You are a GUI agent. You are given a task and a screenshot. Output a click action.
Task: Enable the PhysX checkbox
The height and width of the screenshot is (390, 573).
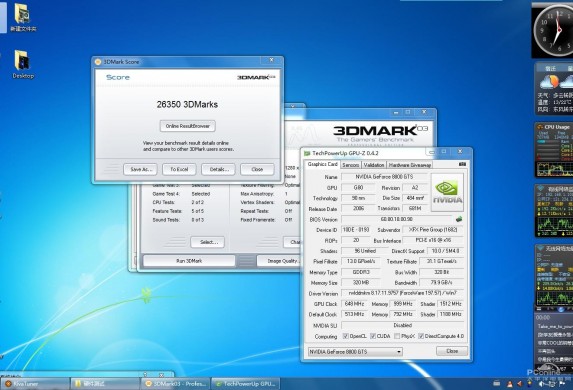click(397, 336)
